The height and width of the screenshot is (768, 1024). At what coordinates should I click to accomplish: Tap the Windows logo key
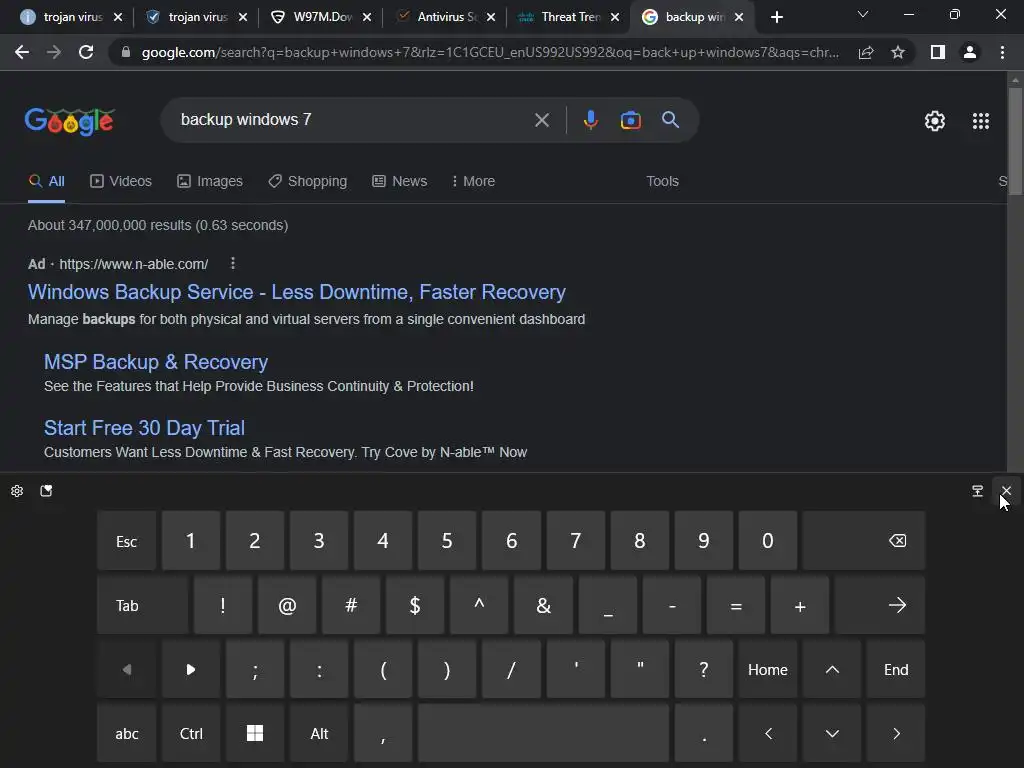(x=255, y=733)
